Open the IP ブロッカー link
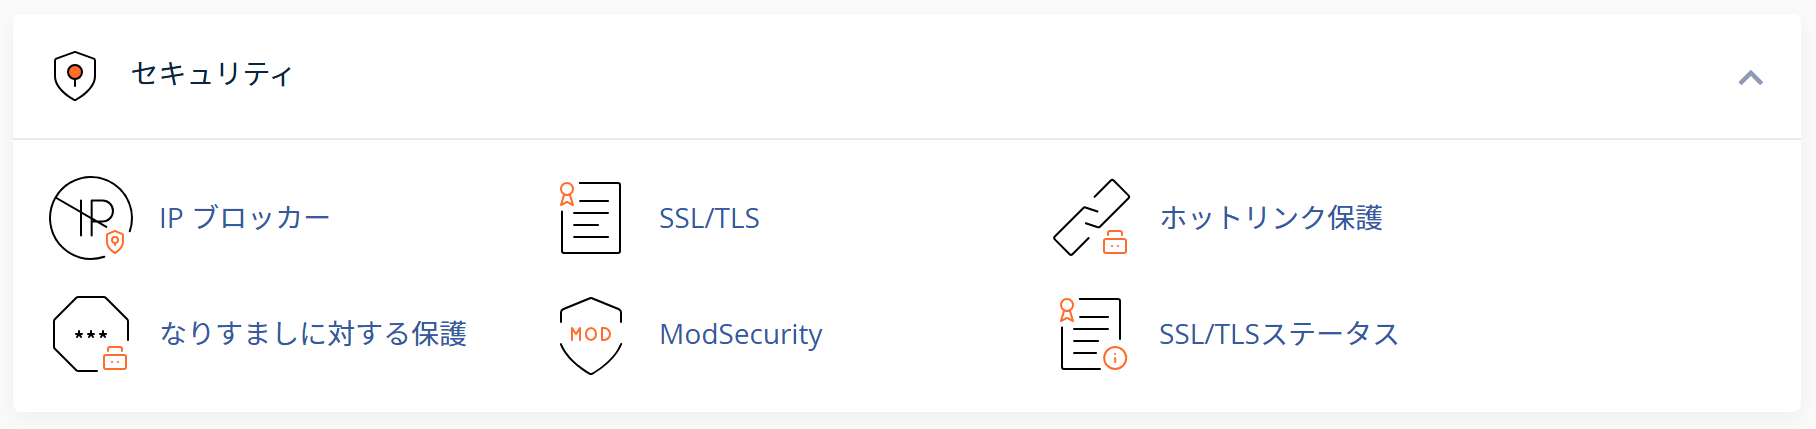 click(x=245, y=218)
